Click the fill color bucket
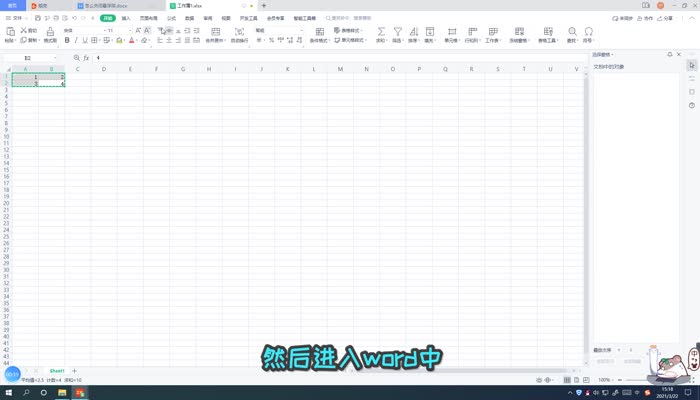The image size is (700, 400). [119, 40]
